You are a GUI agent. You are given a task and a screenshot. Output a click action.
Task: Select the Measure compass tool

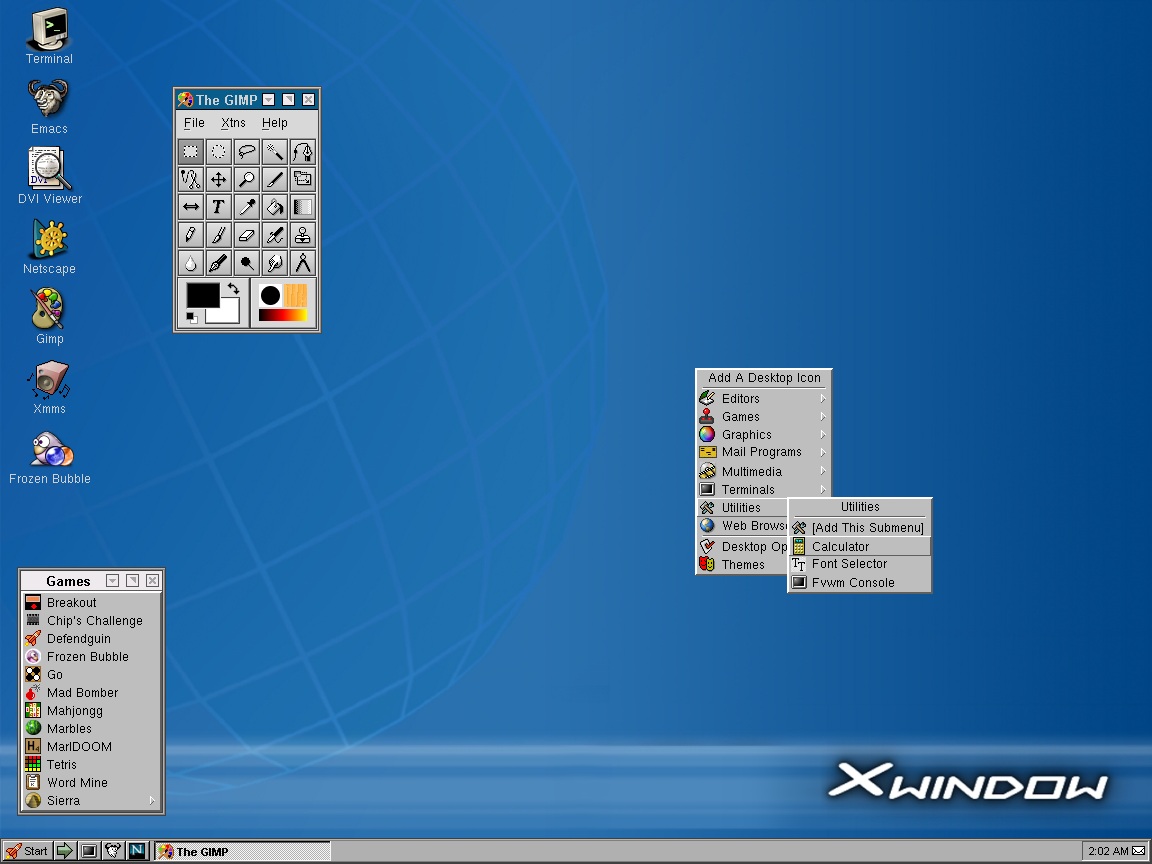point(303,263)
